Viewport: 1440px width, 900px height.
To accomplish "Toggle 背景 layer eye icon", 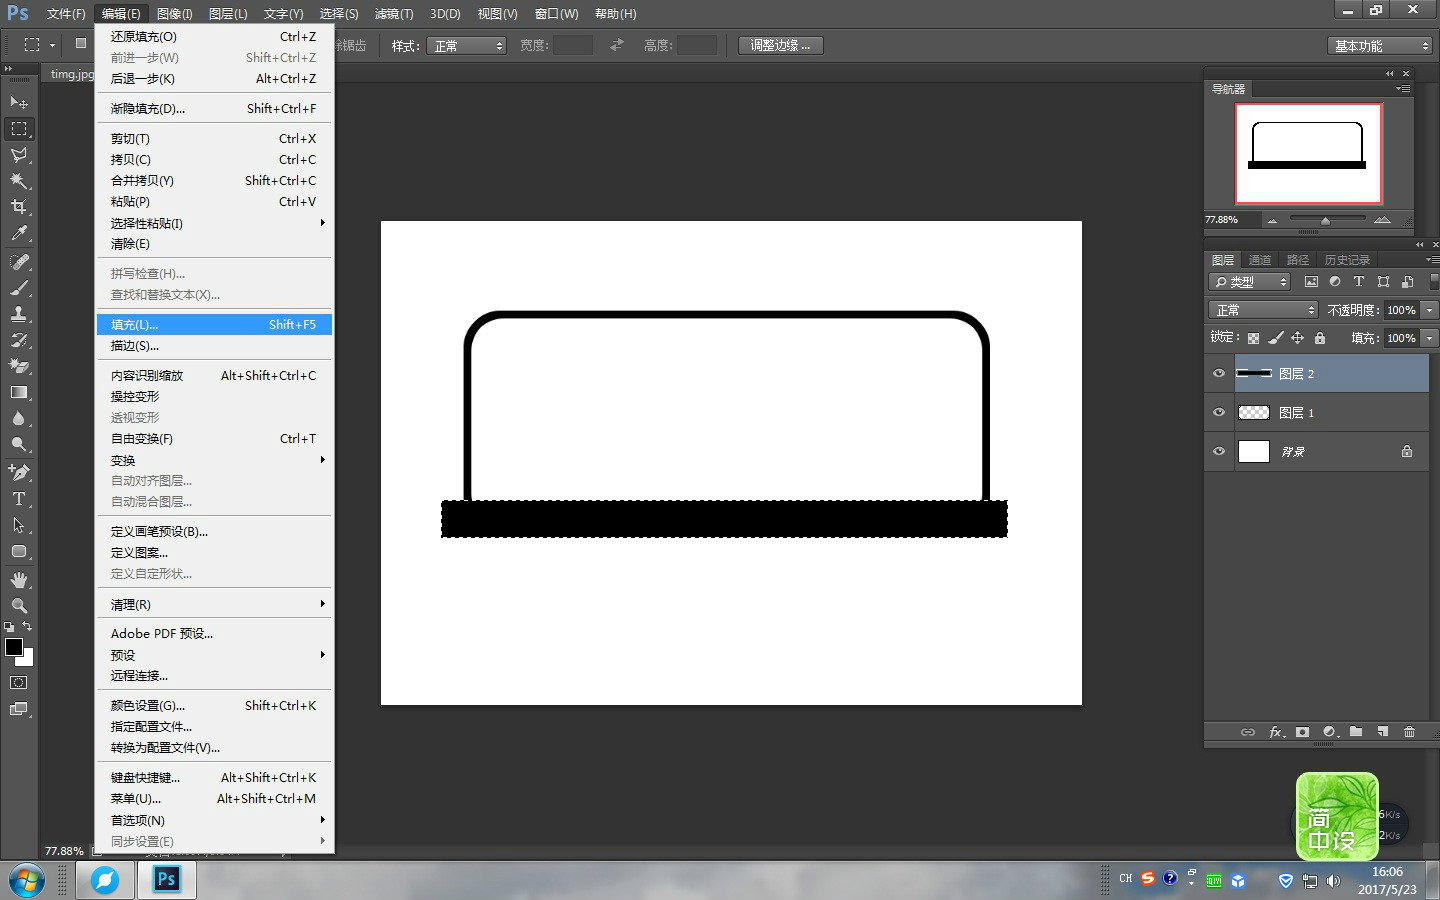I will coord(1219,451).
